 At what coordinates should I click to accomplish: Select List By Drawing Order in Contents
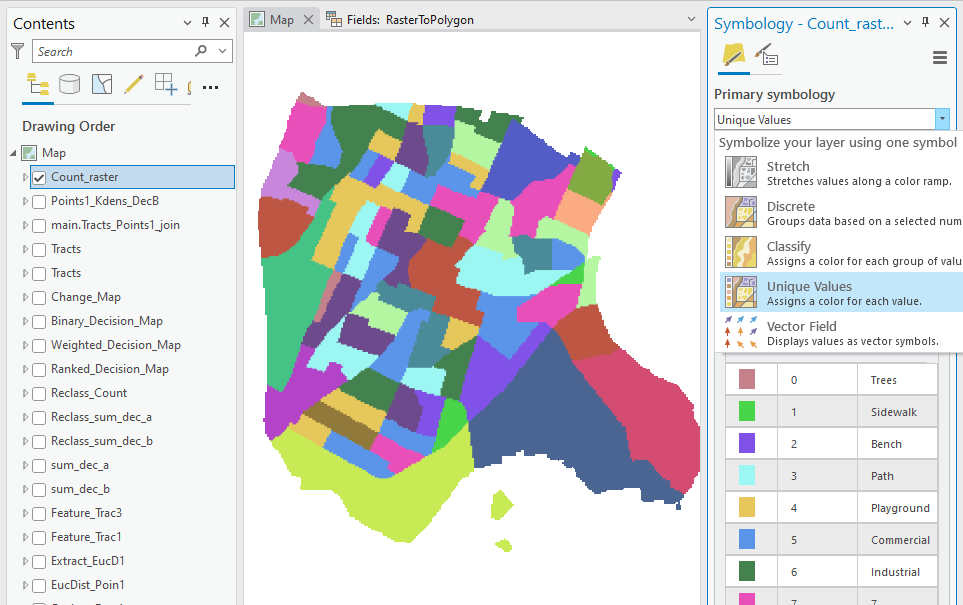tap(37, 84)
